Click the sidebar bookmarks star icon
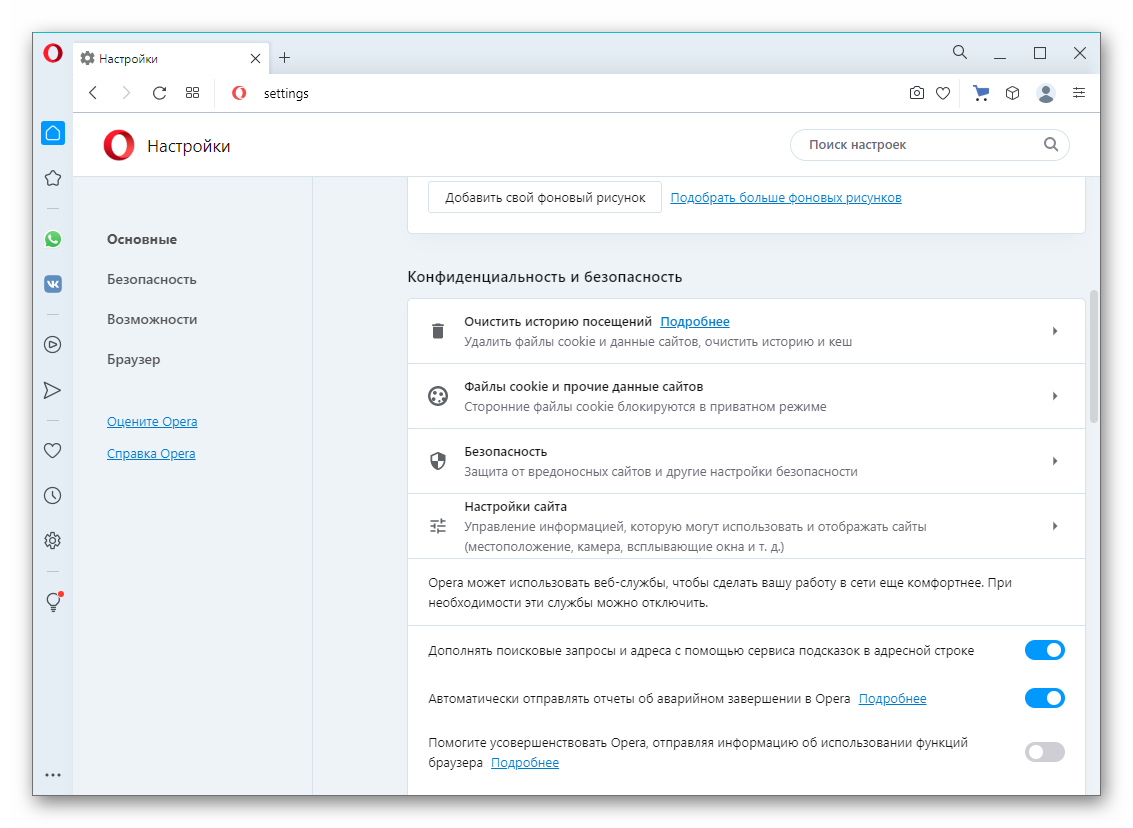 (x=53, y=178)
